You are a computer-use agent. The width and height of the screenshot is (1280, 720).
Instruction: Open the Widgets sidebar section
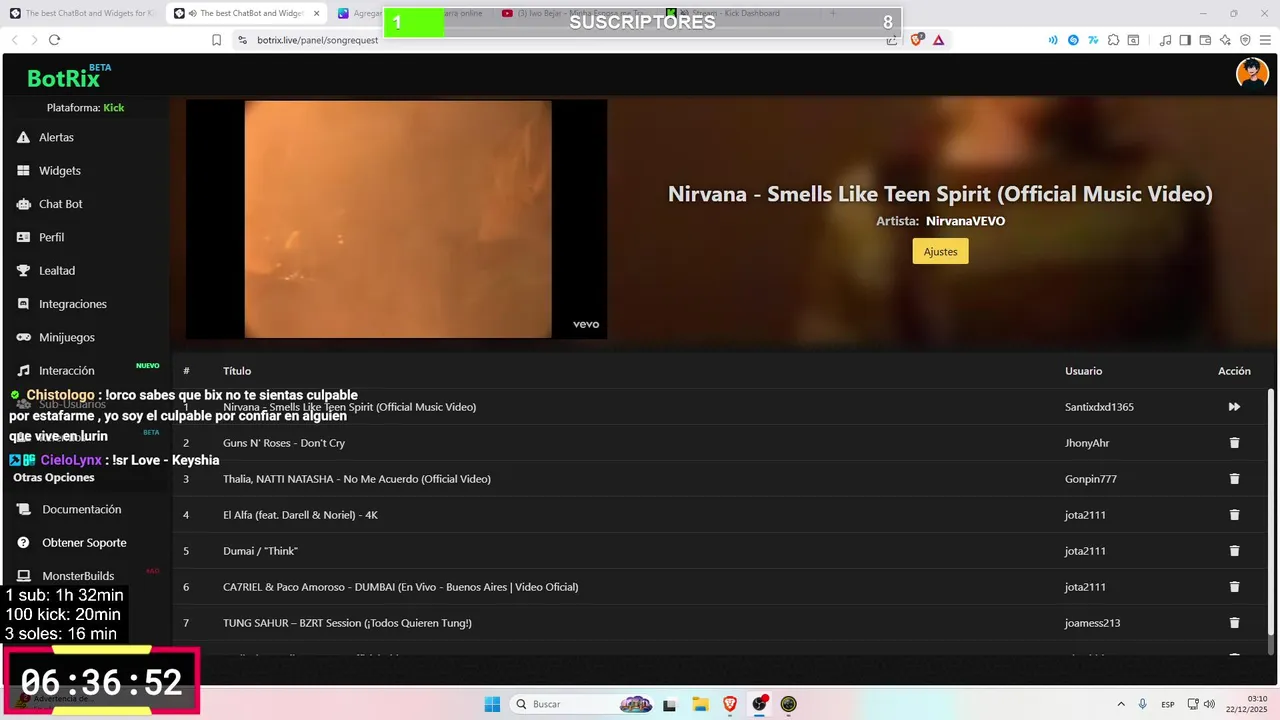click(59, 171)
